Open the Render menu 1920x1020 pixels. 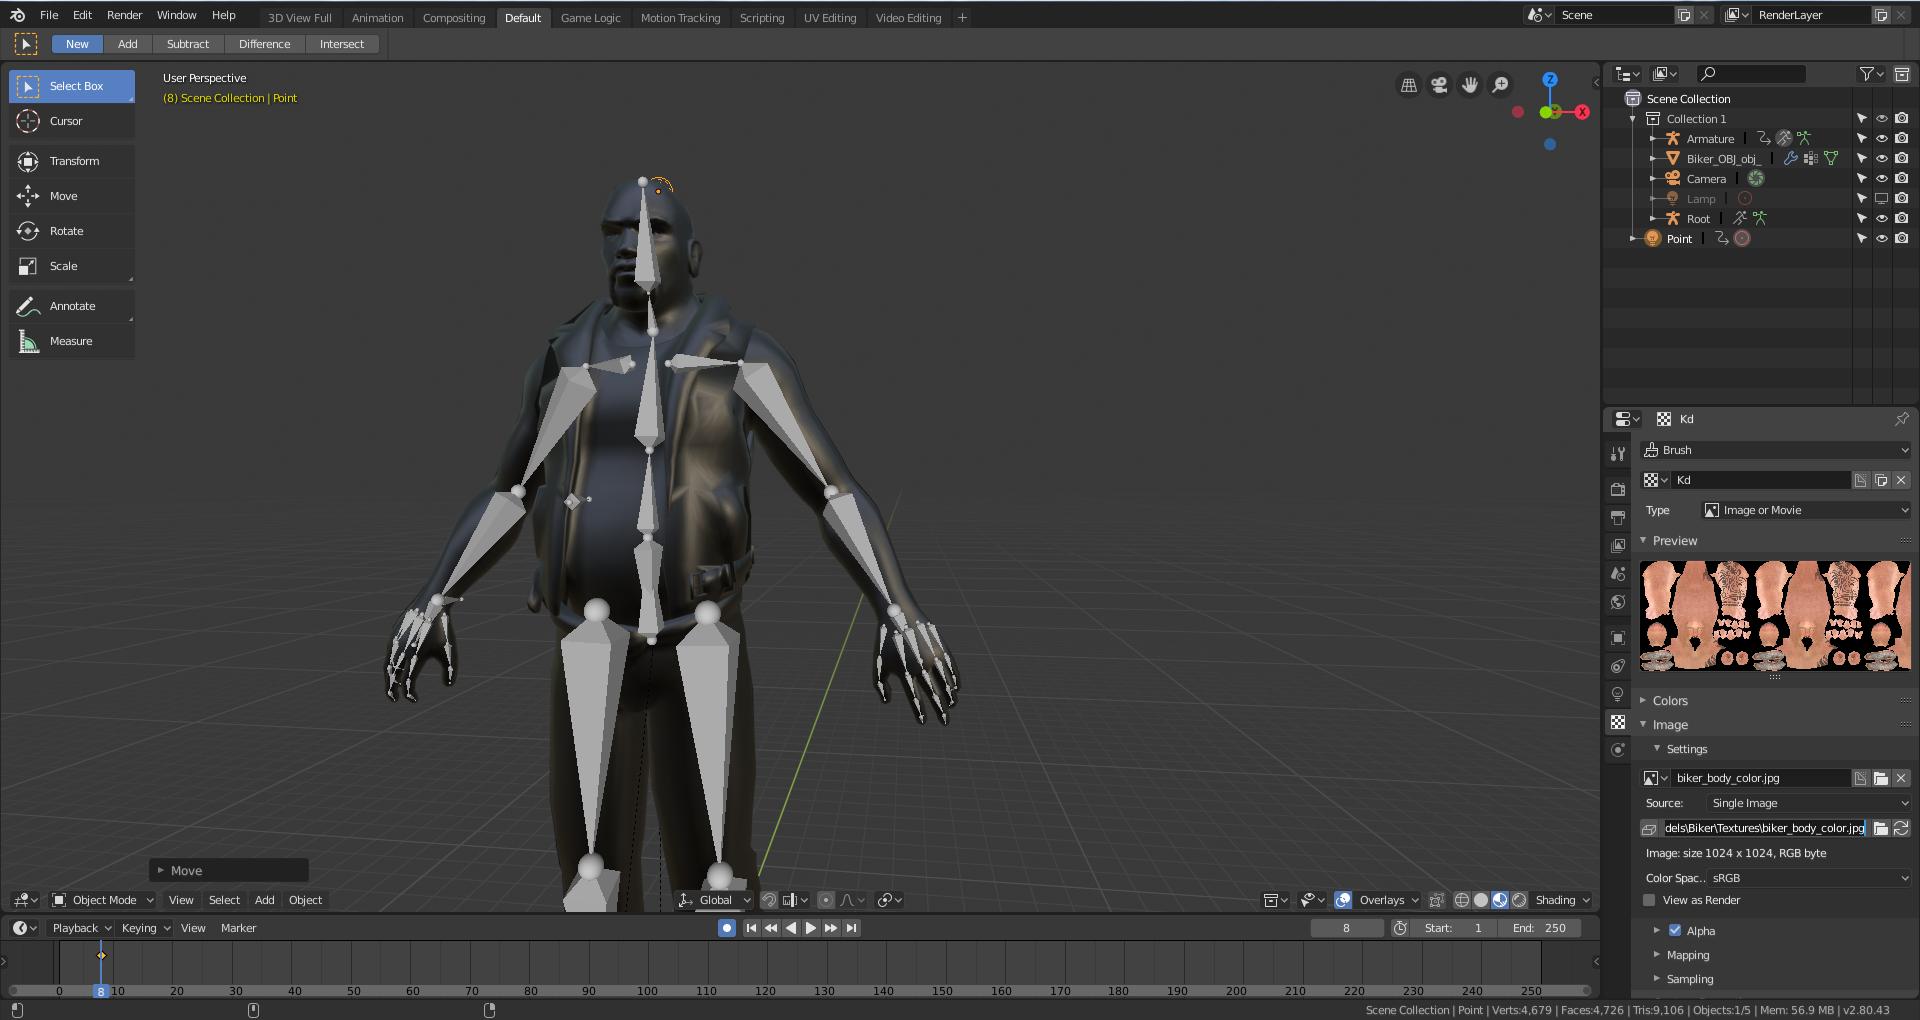pyautogui.click(x=124, y=15)
